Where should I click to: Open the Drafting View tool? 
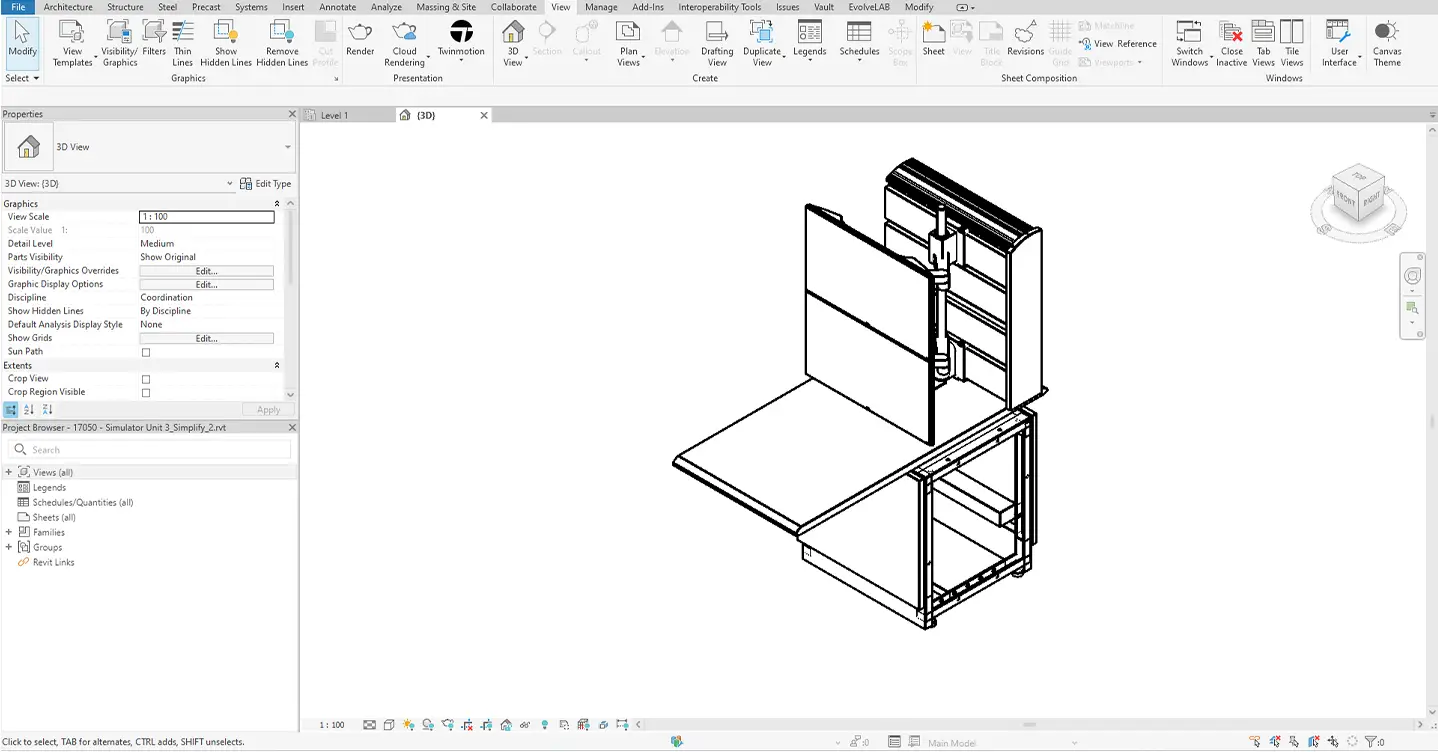[x=716, y=42]
